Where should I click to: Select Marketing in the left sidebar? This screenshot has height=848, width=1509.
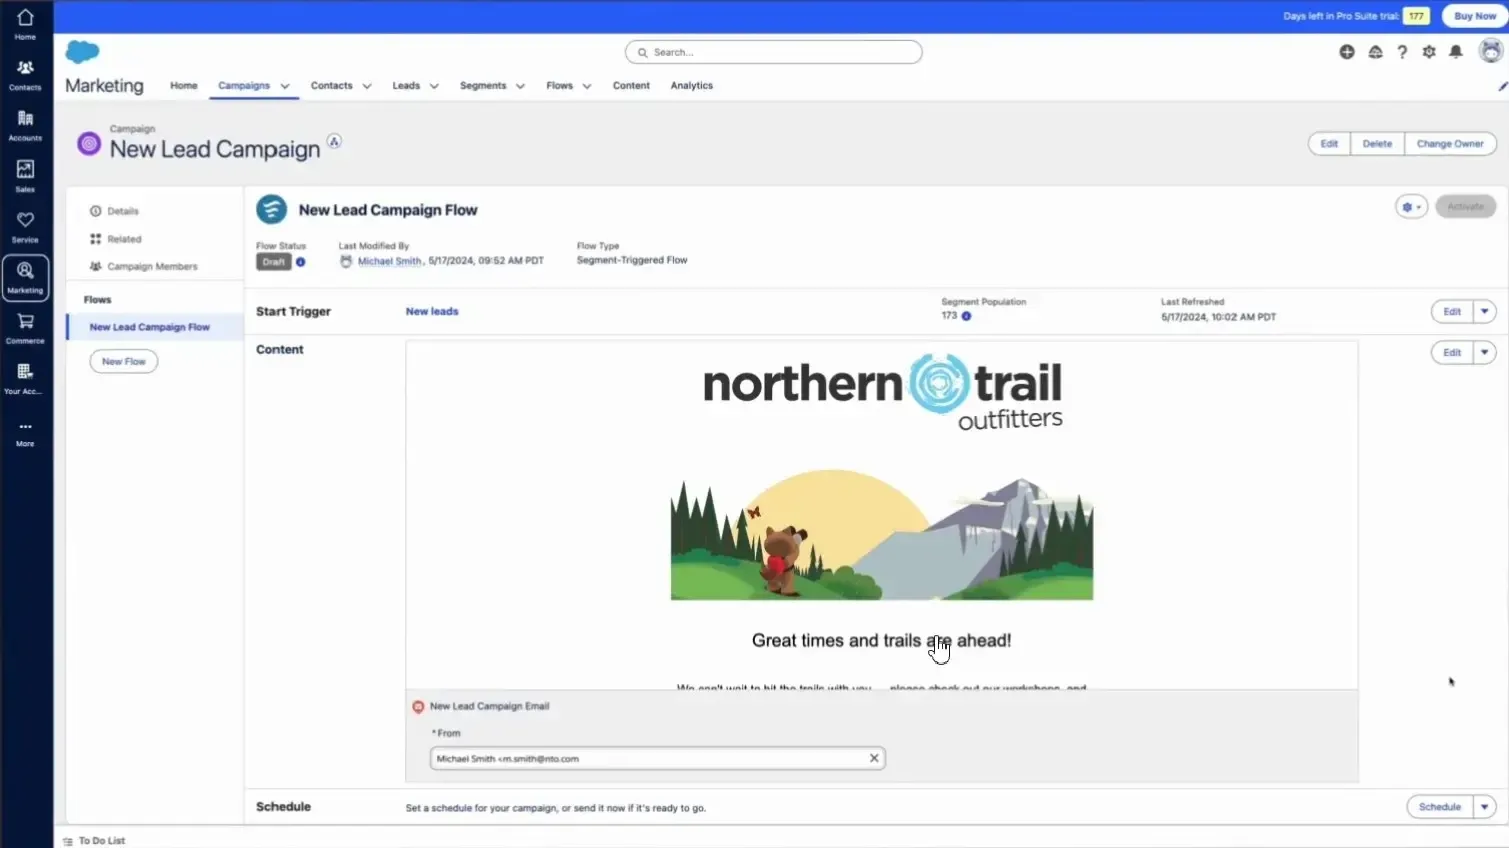pyautogui.click(x=25, y=277)
